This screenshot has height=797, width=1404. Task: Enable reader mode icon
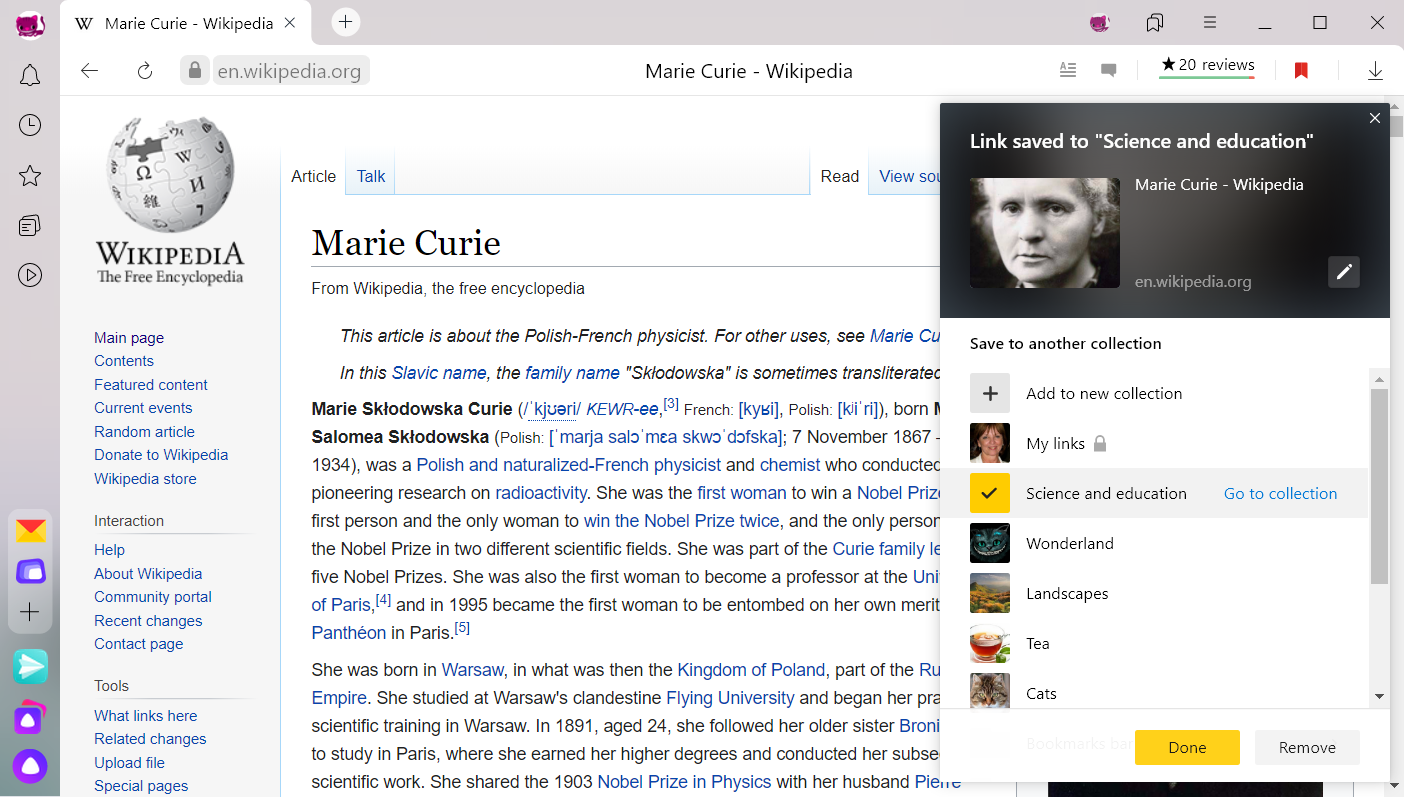tap(1068, 70)
